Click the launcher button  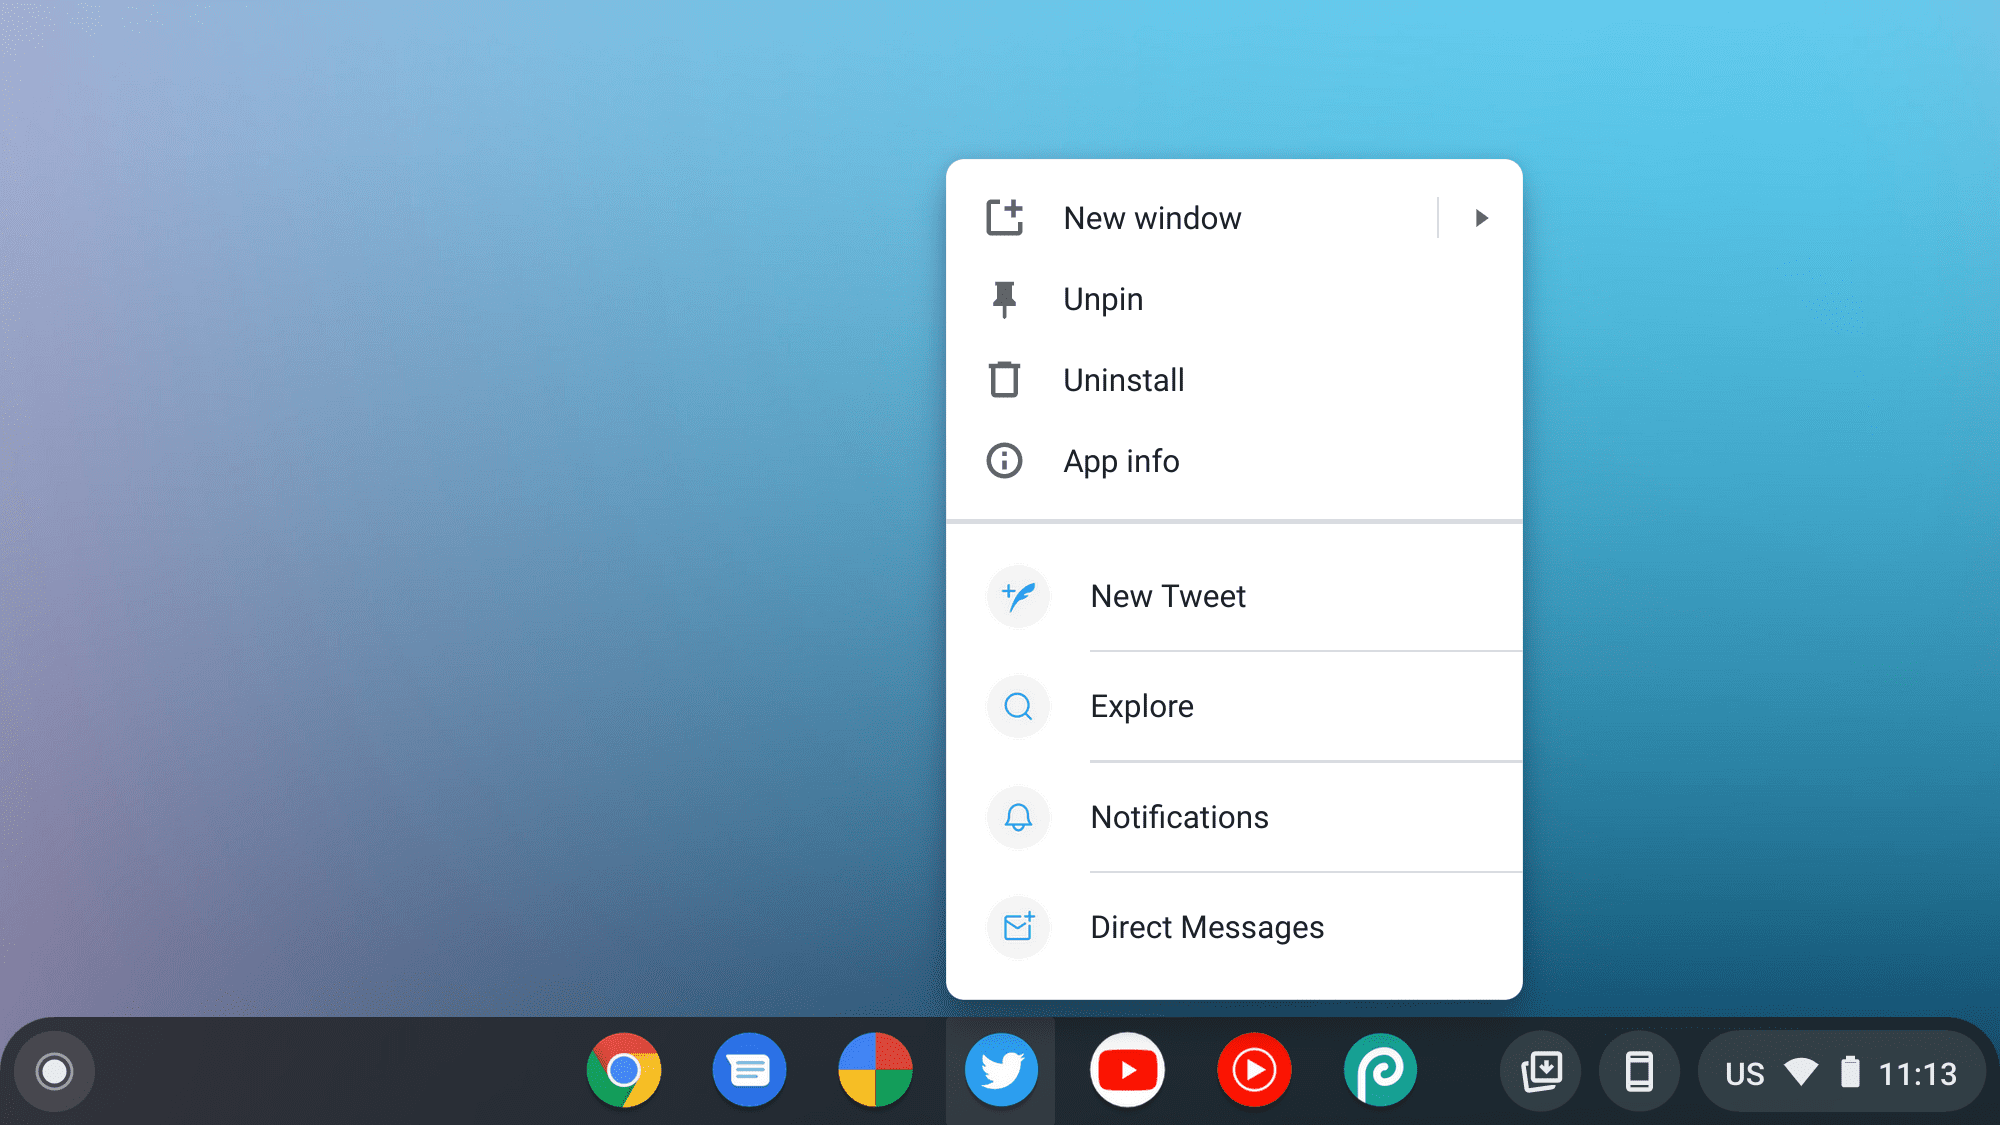55,1071
